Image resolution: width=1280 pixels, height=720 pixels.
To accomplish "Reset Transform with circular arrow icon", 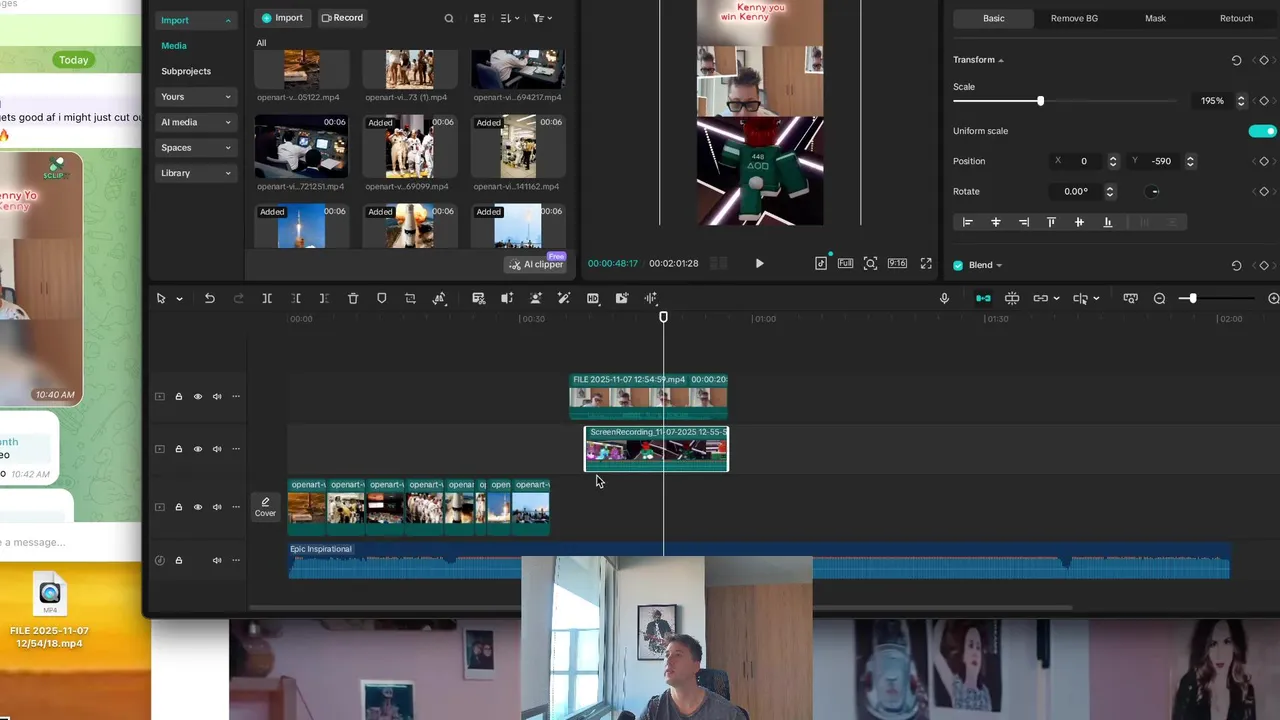I will click(x=1236, y=60).
